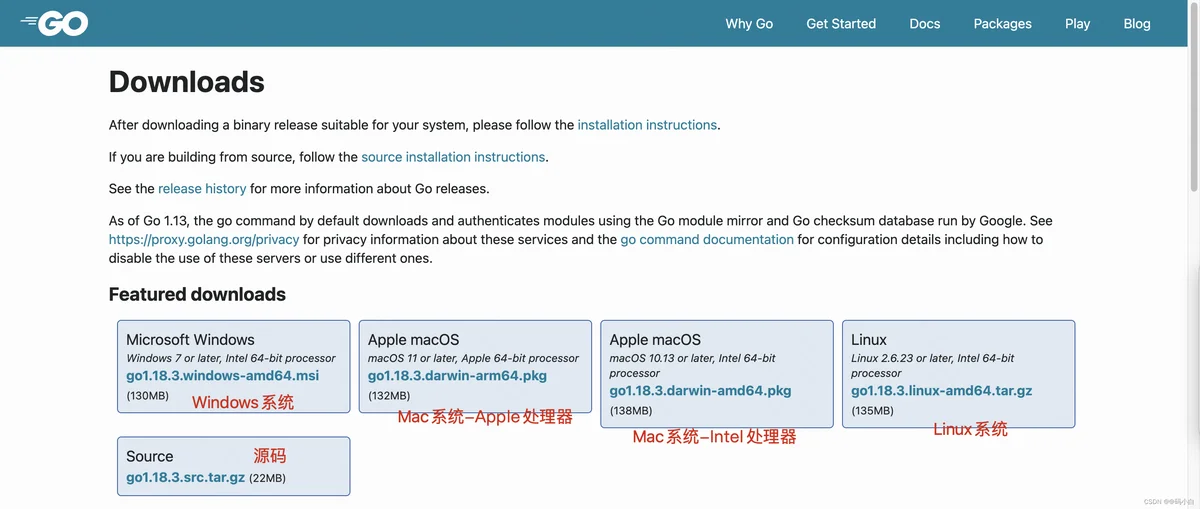This screenshot has width=1200, height=509.
Task: Download go1.18.3.darwin-arm64.pkg
Action: tap(457, 376)
